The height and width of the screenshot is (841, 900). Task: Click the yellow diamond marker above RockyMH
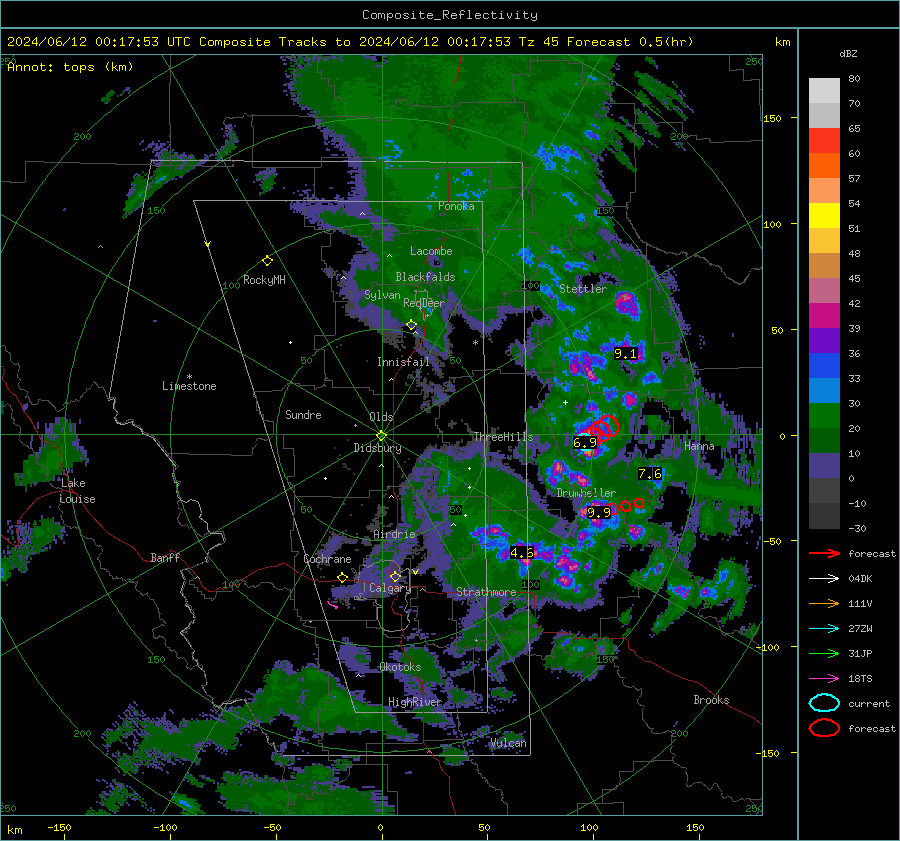(267, 261)
